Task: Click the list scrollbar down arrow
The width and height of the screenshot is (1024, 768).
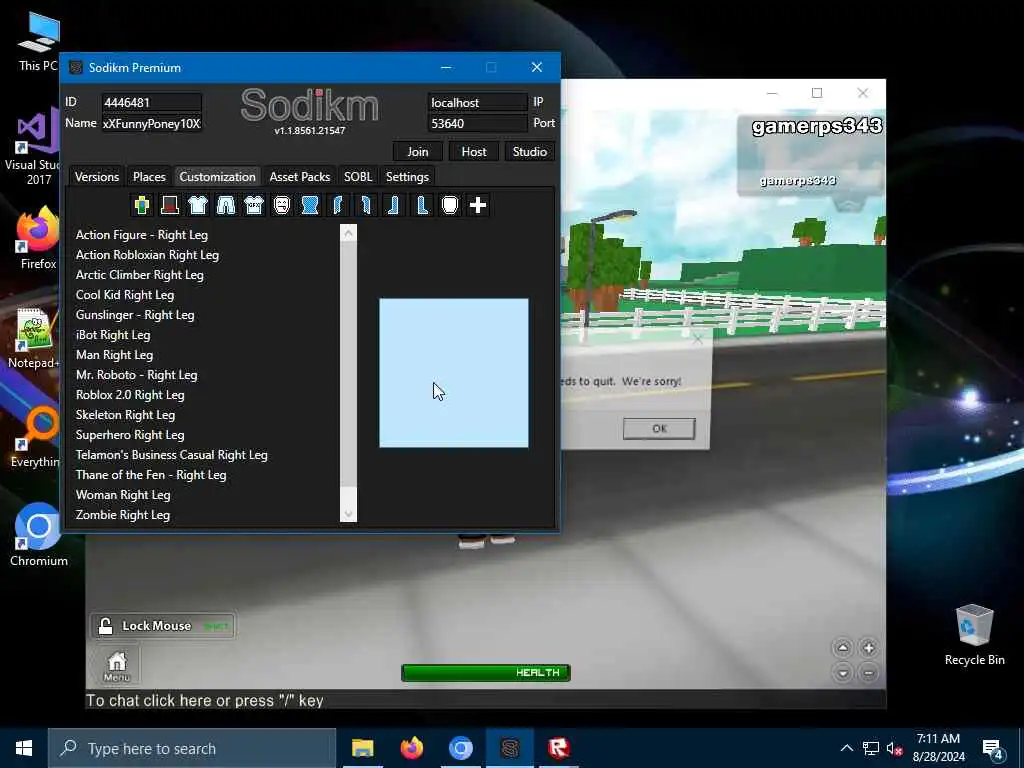Action: tap(349, 514)
